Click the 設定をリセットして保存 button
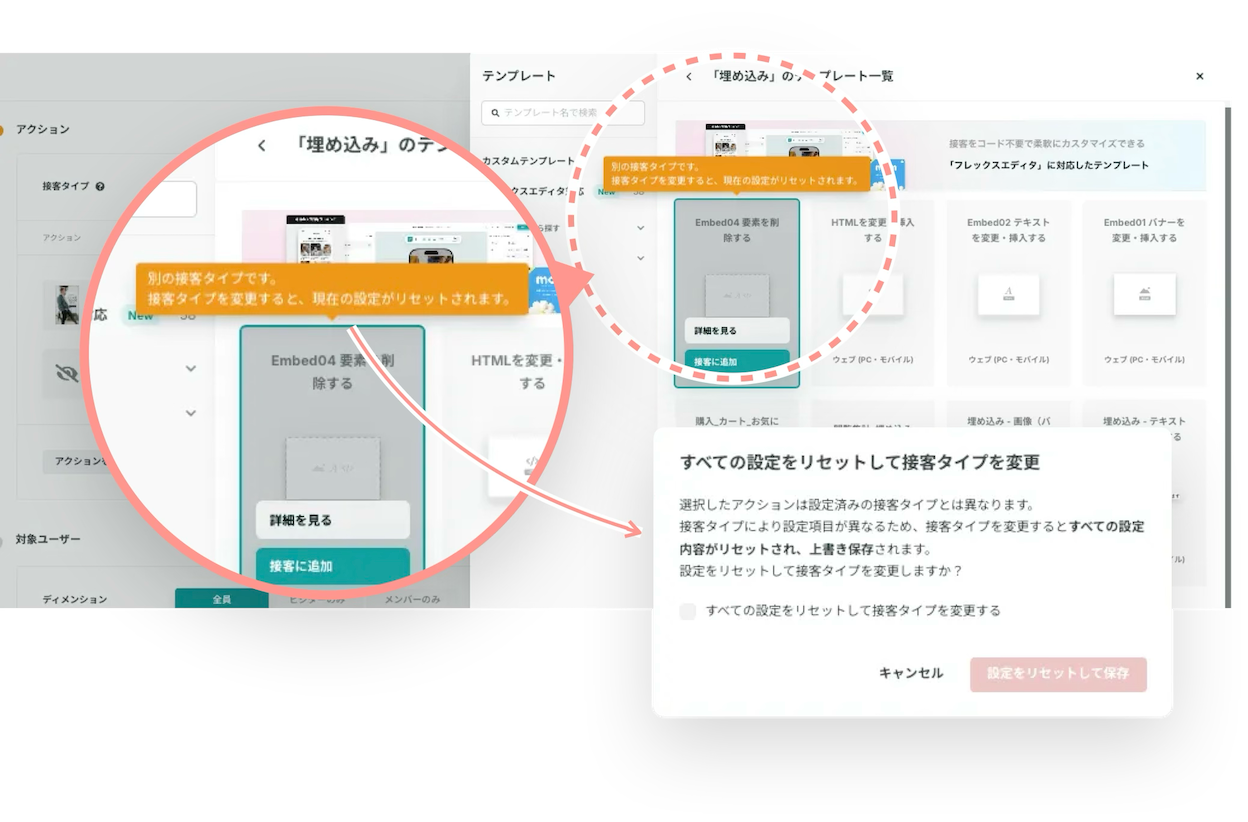 (1058, 674)
